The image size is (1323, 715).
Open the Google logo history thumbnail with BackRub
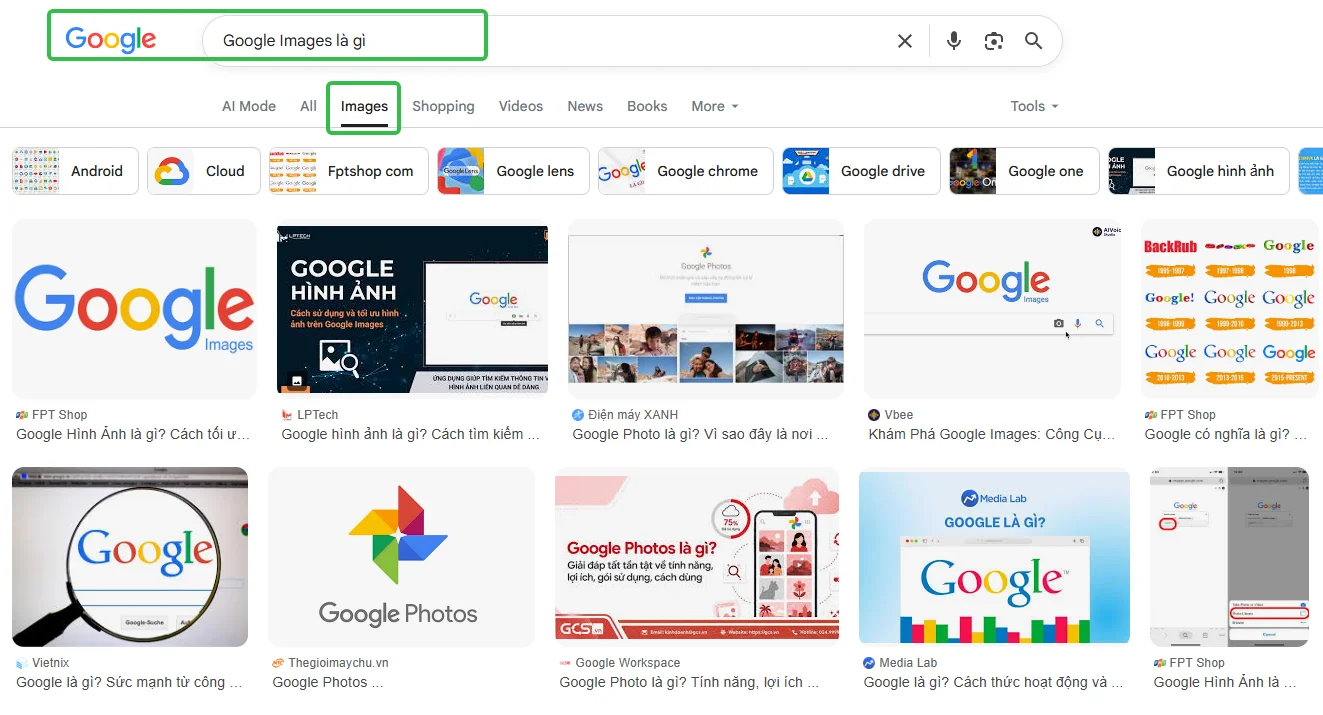[x=1230, y=309]
